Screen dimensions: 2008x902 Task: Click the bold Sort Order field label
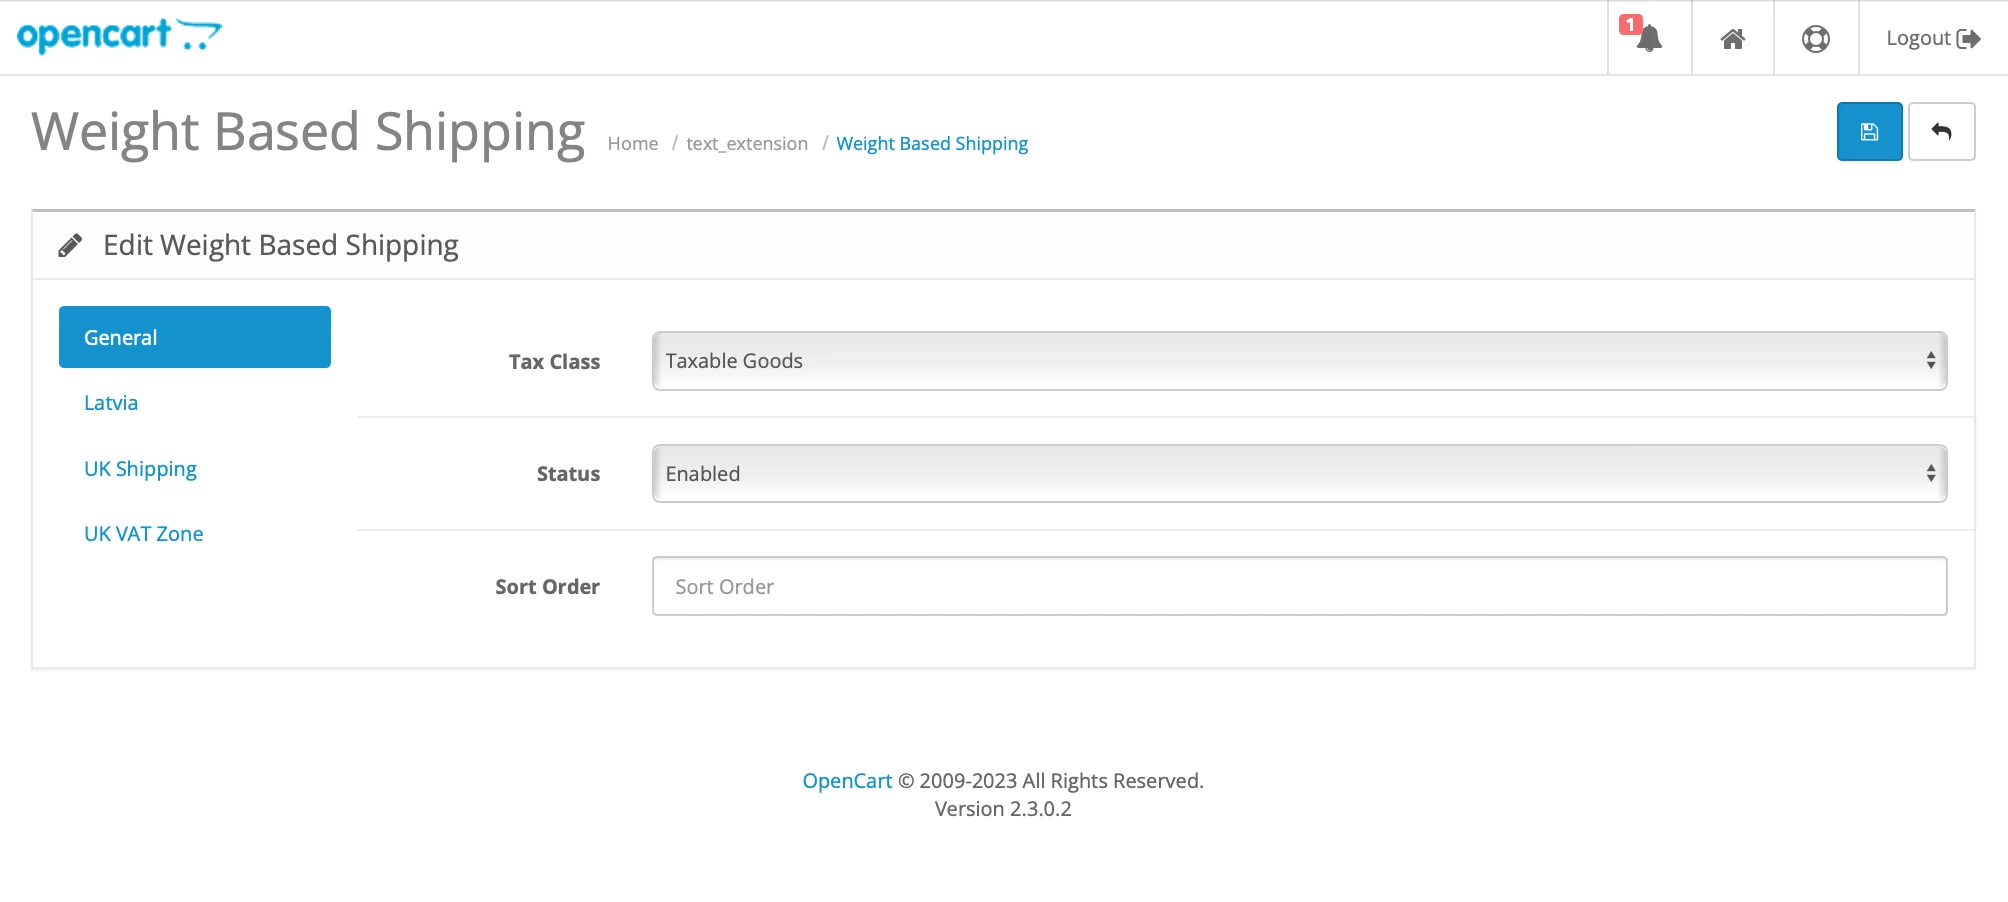click(x=547, y=587)
